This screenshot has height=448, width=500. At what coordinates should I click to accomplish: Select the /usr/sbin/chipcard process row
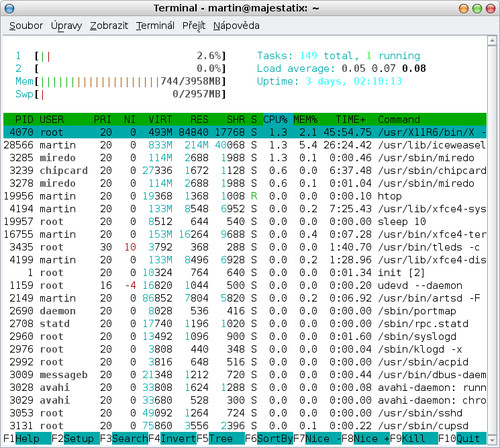(245, 171)
